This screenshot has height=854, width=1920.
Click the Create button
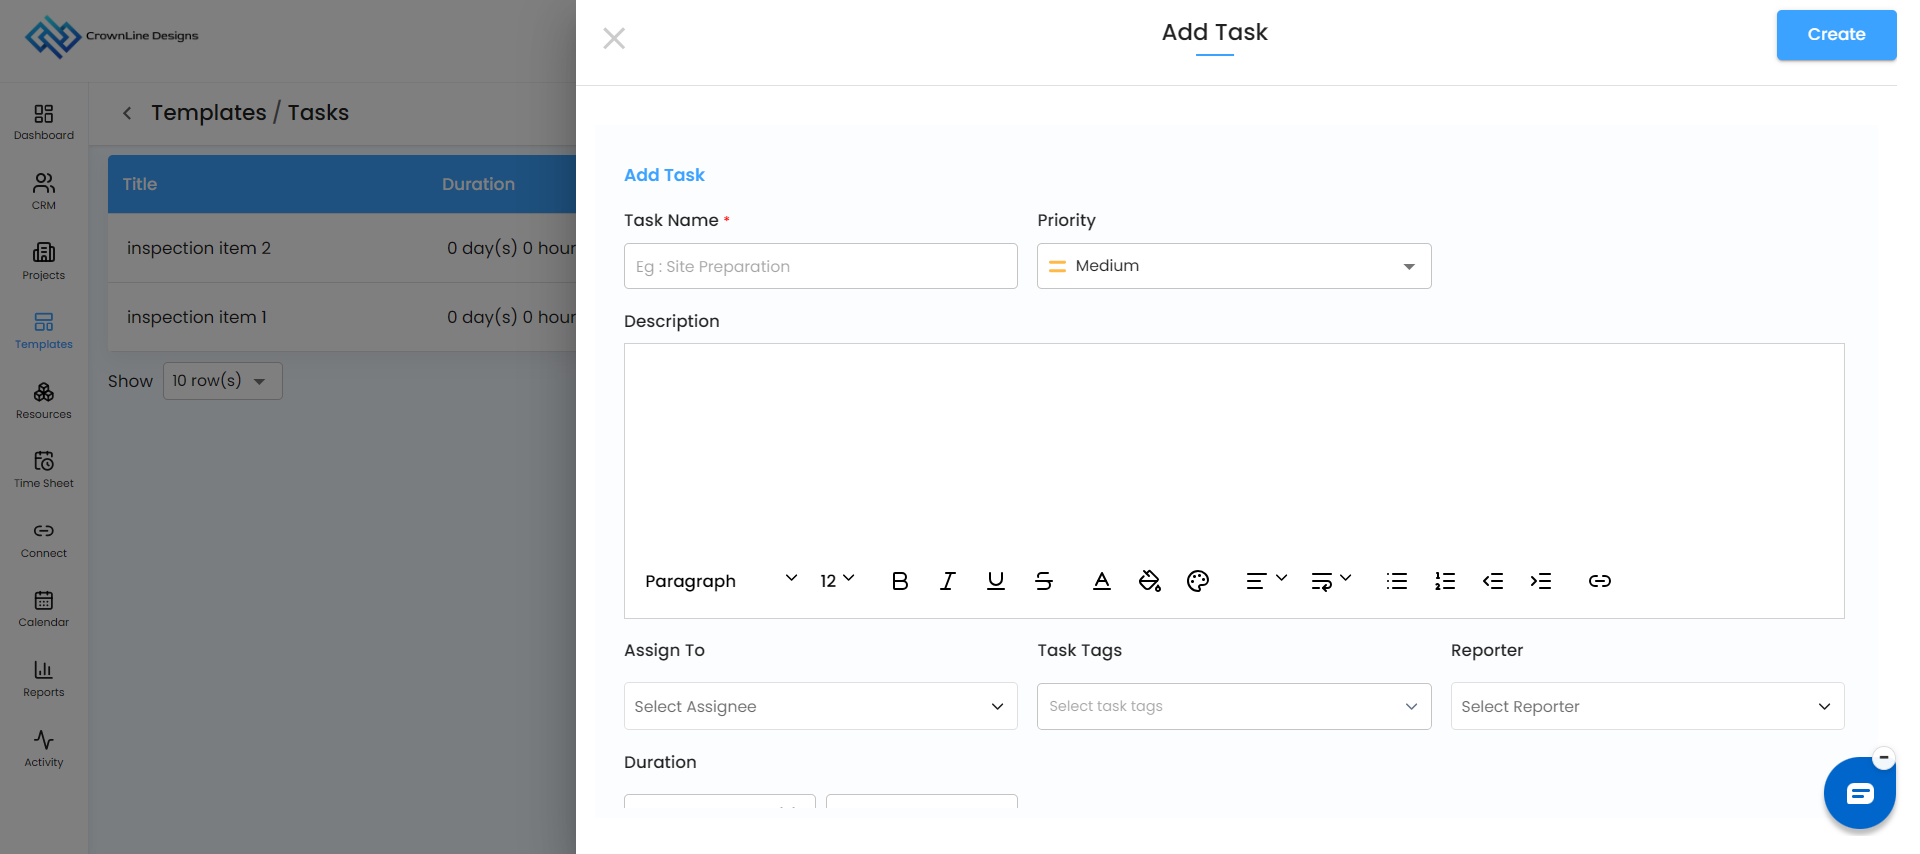click(1837, 35)
